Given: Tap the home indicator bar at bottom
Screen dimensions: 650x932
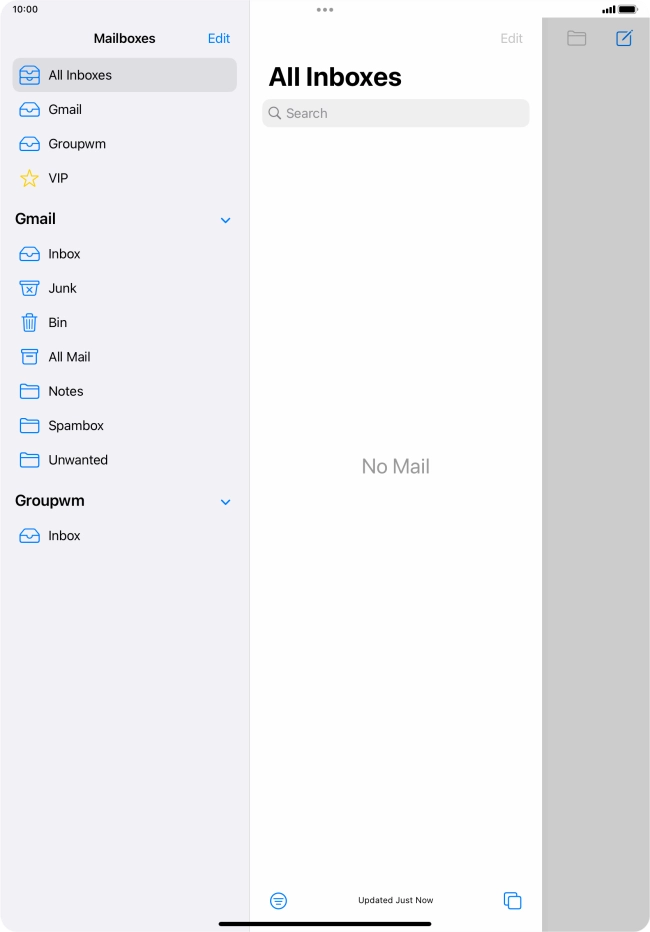Looking at the screenshot, I should 325,924.
